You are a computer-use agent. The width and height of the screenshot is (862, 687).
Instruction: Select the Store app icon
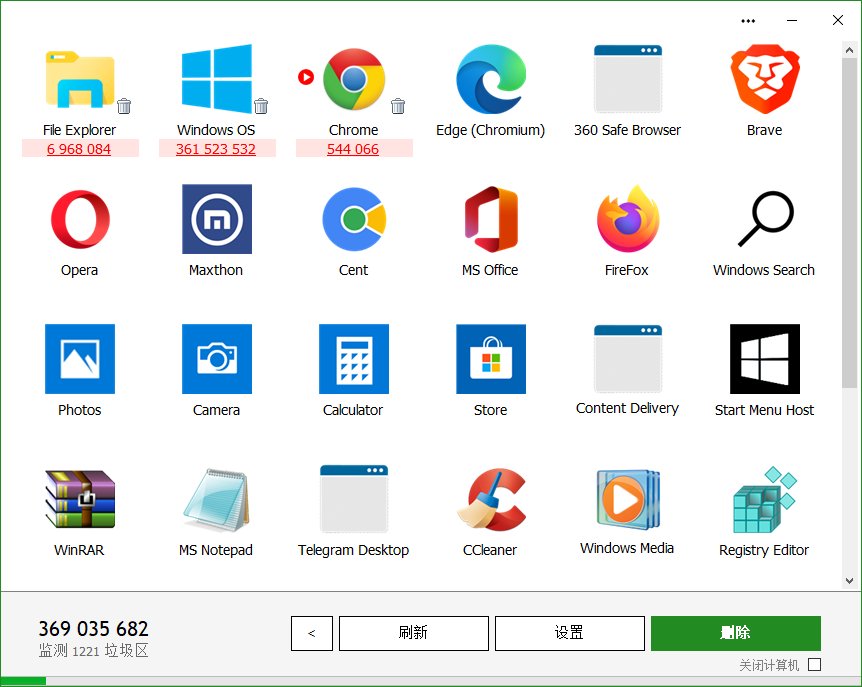coord(491,359)
